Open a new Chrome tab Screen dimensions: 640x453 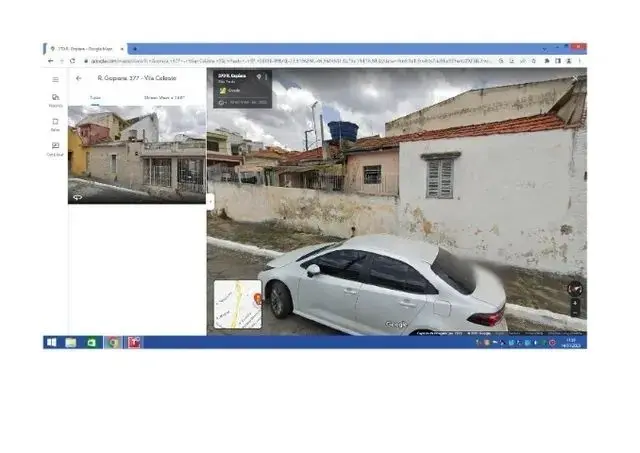coord(133,49)
